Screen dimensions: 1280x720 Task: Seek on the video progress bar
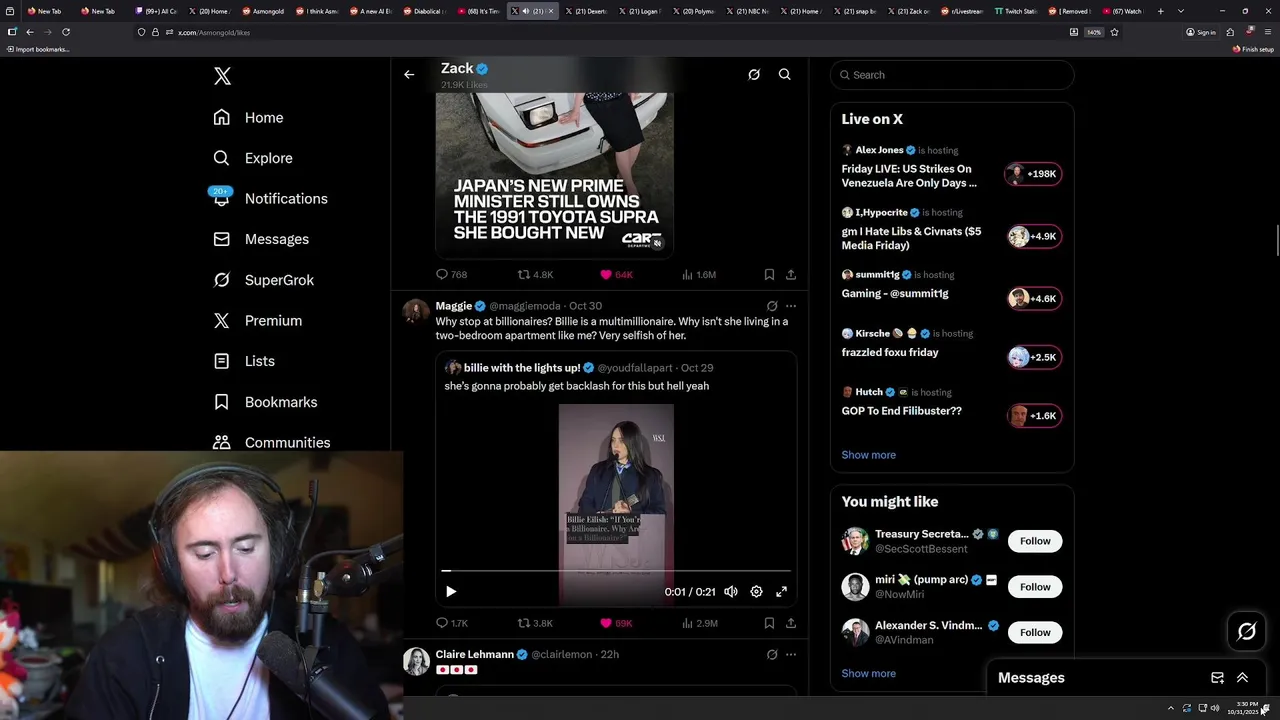[616, 571]
